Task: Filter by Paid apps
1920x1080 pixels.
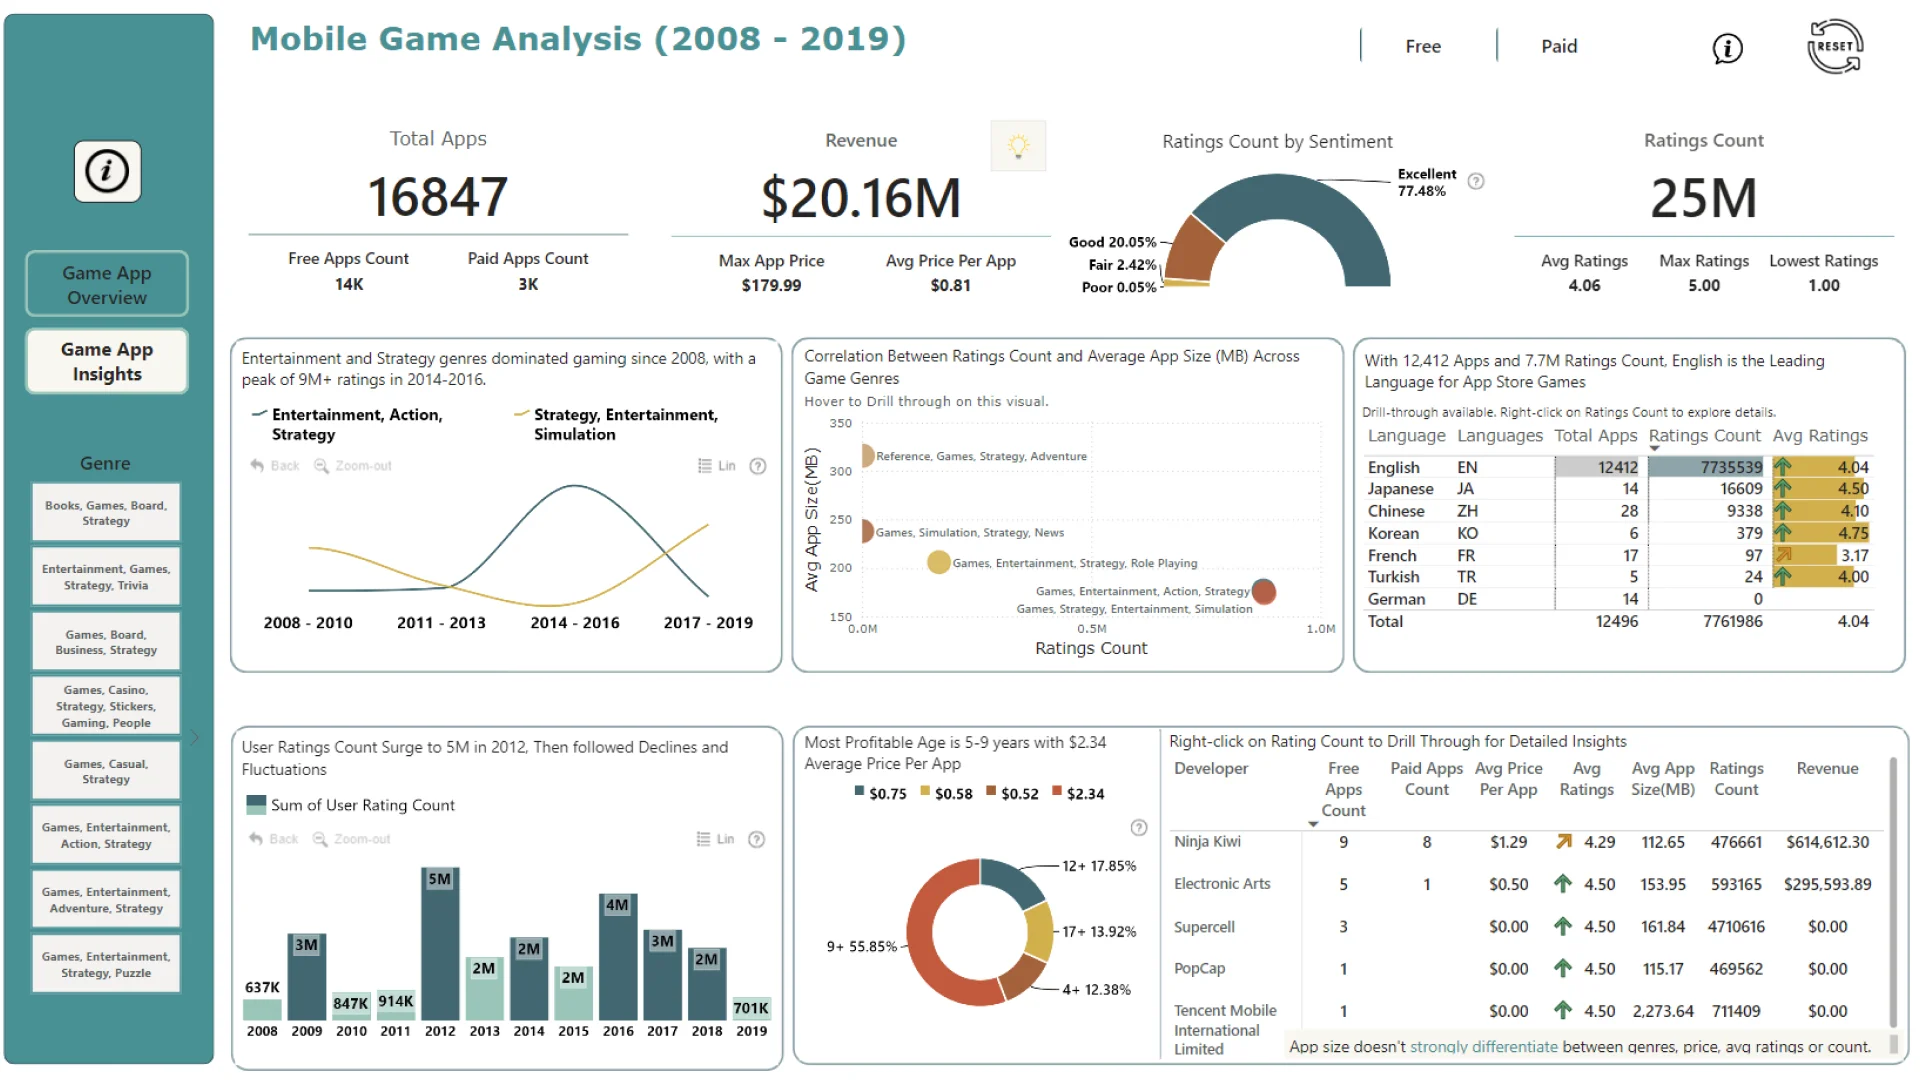Action: pos(1558,46)
